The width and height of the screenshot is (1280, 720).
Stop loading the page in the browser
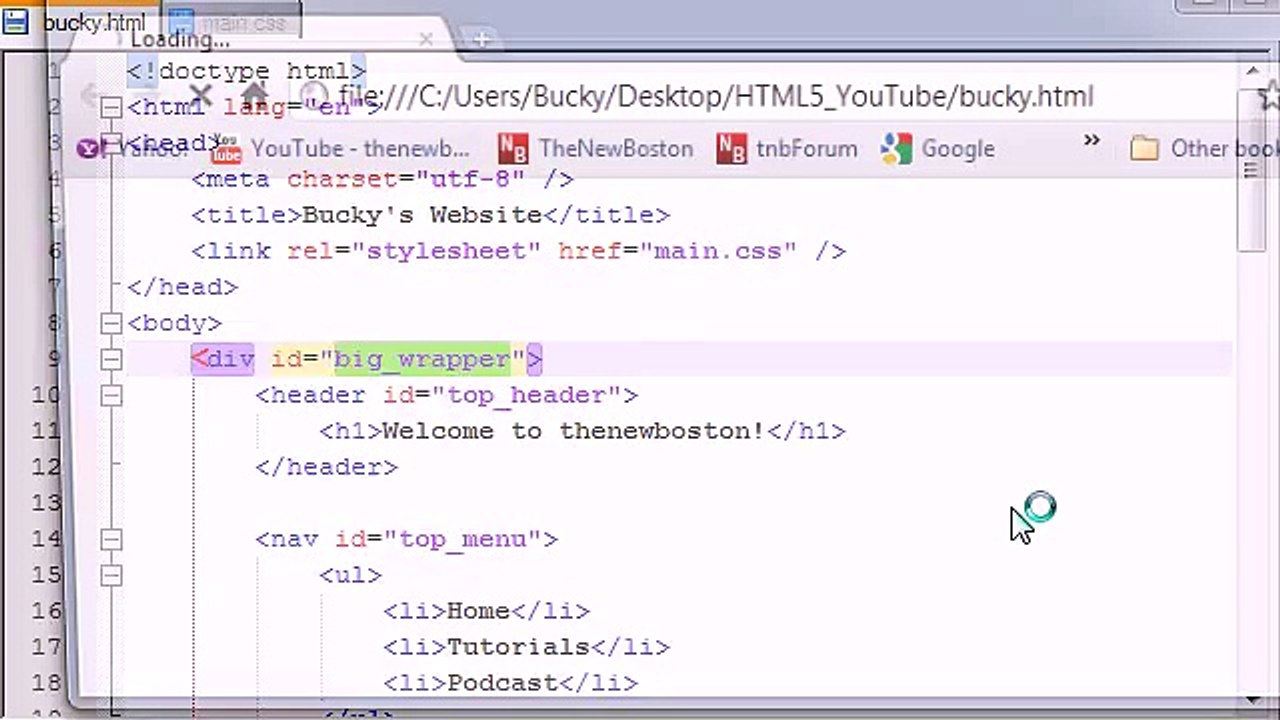200,96
